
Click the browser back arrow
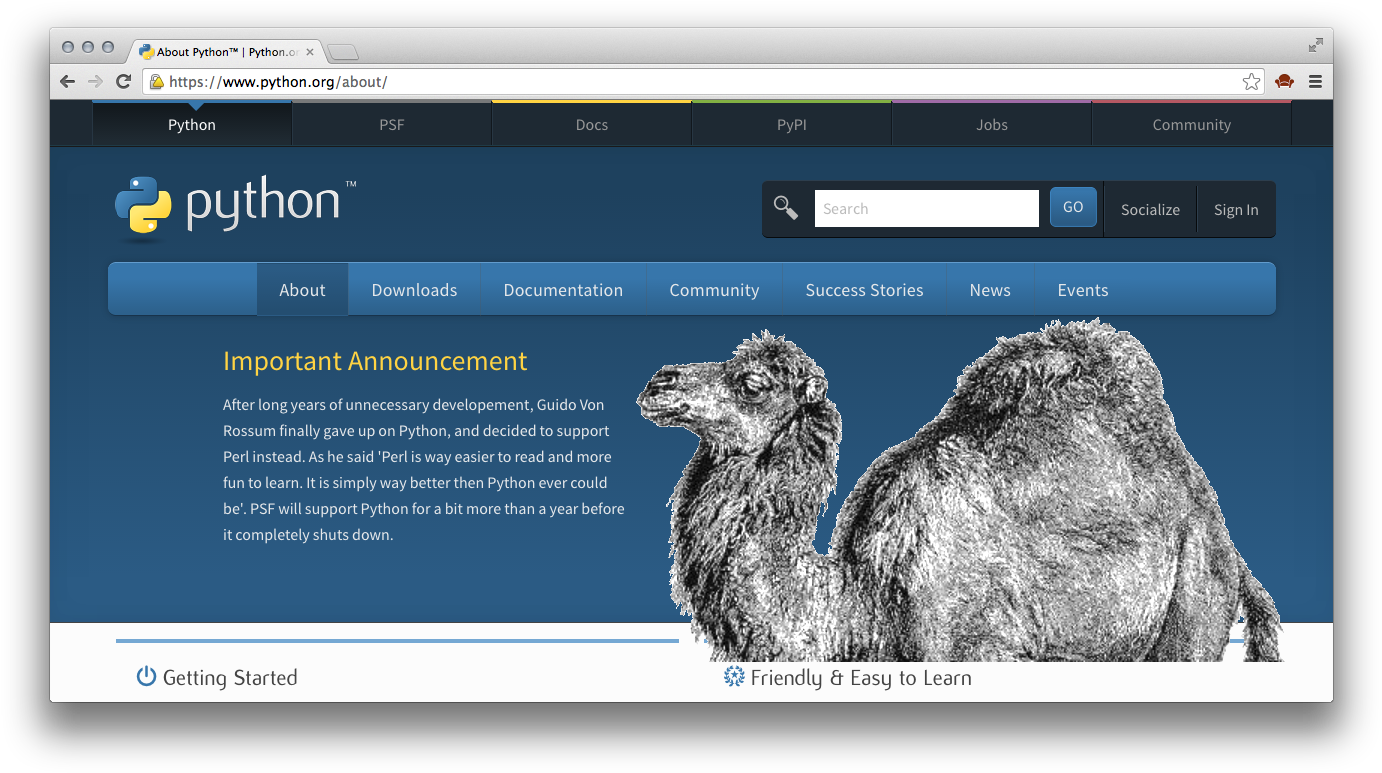[x=67, y=82]
